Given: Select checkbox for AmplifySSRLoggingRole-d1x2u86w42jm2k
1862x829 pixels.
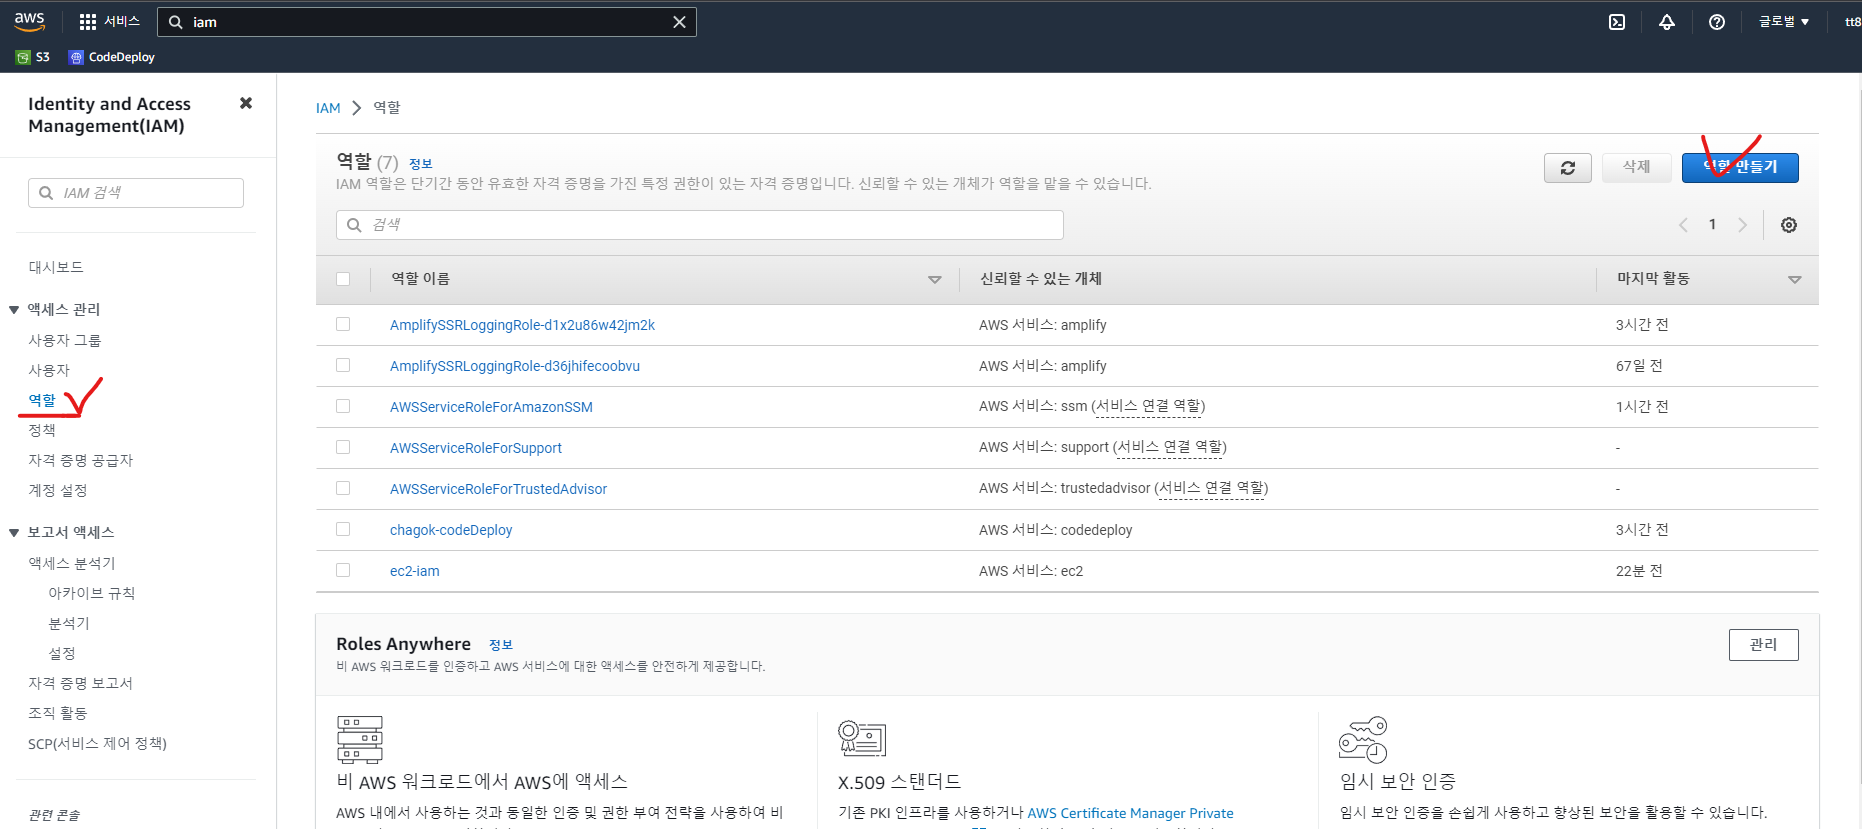Looking at the screenshot, I should point(343,324).
